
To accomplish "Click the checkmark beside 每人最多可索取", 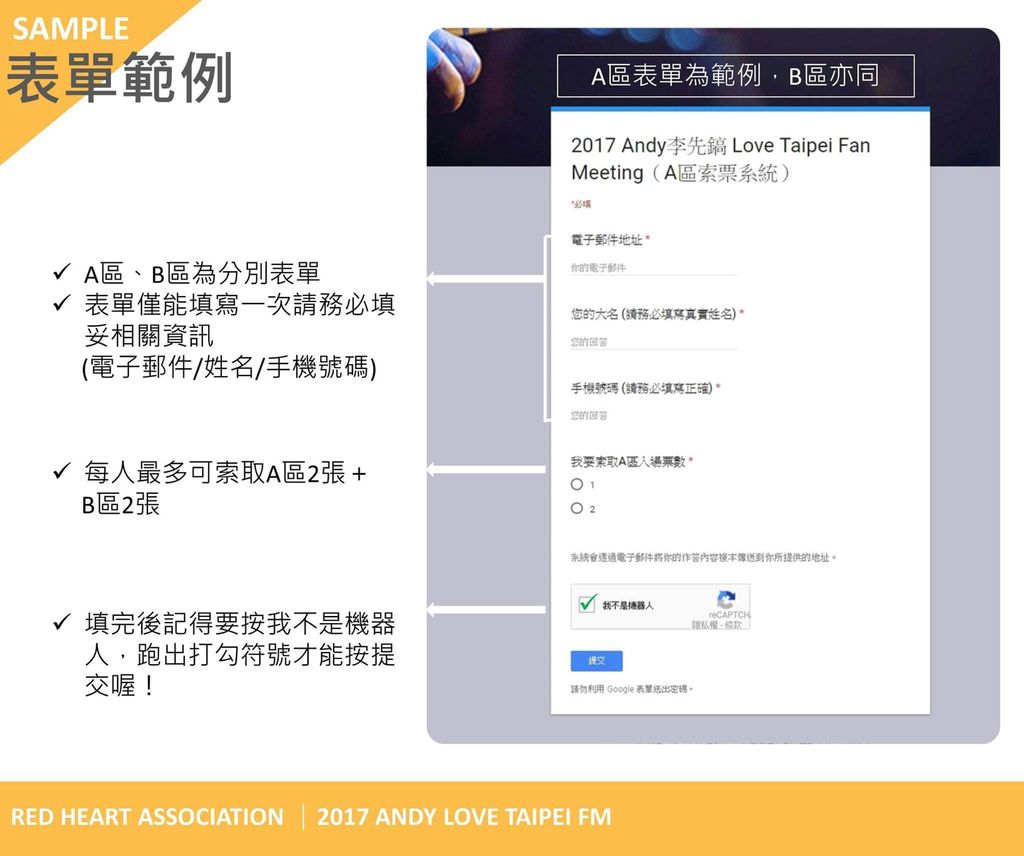I will point(62,471).
